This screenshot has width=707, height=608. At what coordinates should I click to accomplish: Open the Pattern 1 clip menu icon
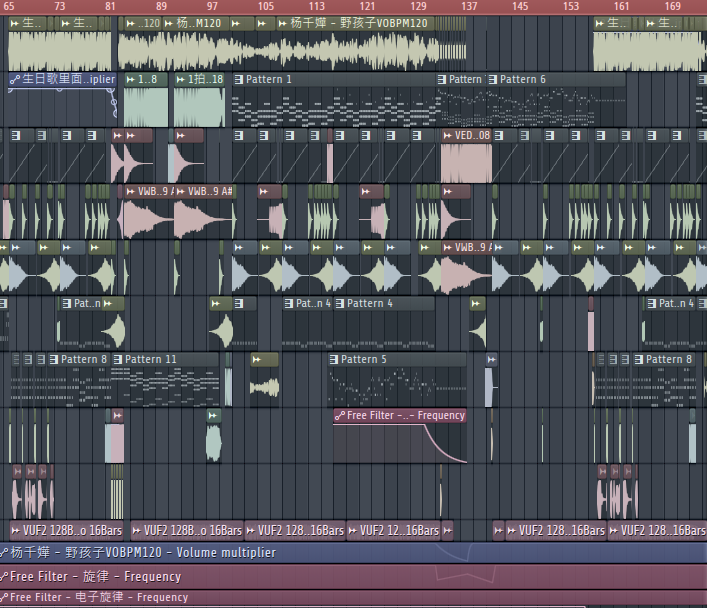[x=239, y=80]
